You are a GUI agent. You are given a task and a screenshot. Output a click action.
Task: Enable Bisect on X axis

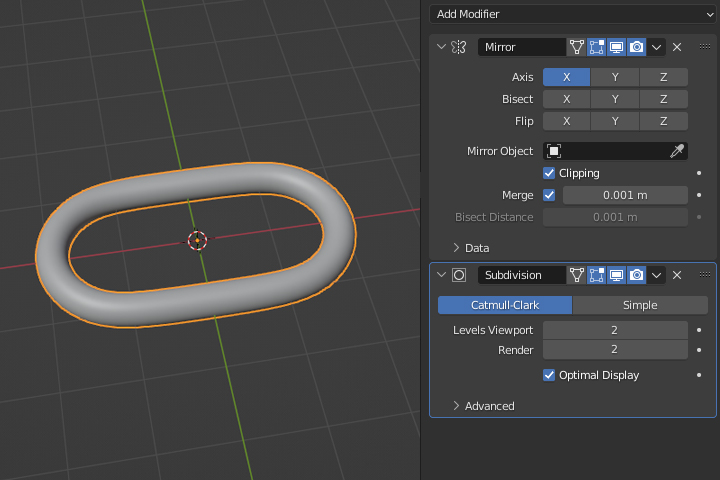point(566,99)
